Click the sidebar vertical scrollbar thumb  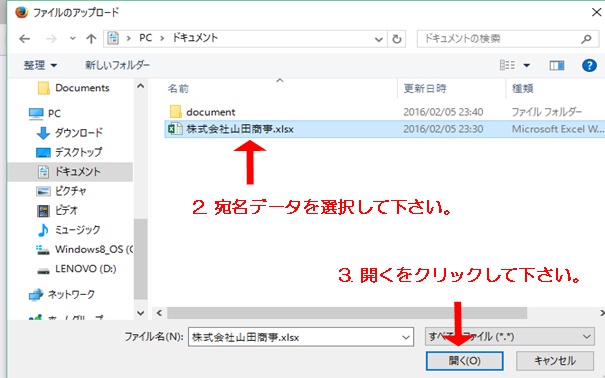click(140, 259)
